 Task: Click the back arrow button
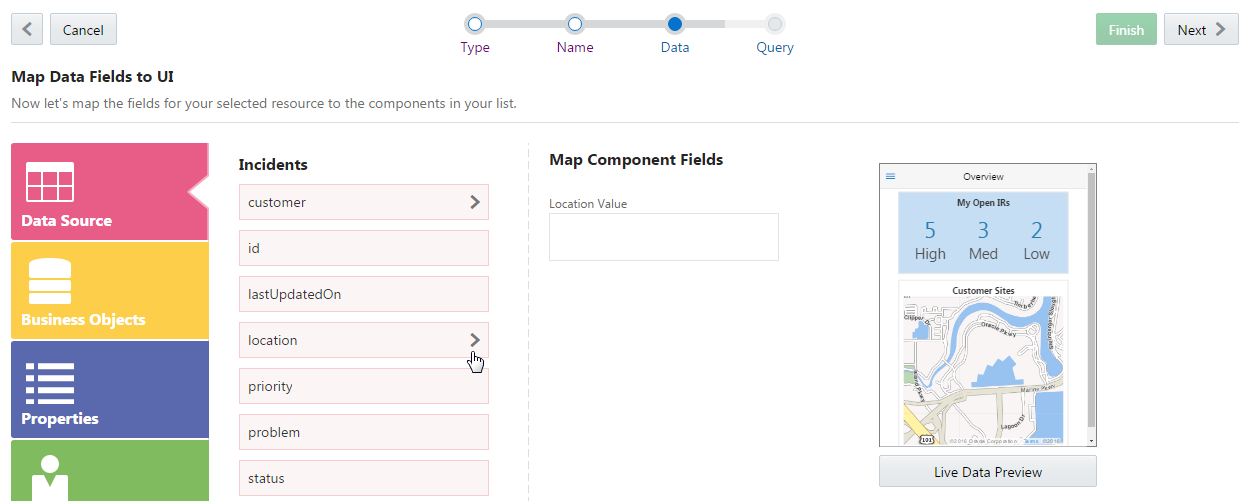tap(27, 29)
